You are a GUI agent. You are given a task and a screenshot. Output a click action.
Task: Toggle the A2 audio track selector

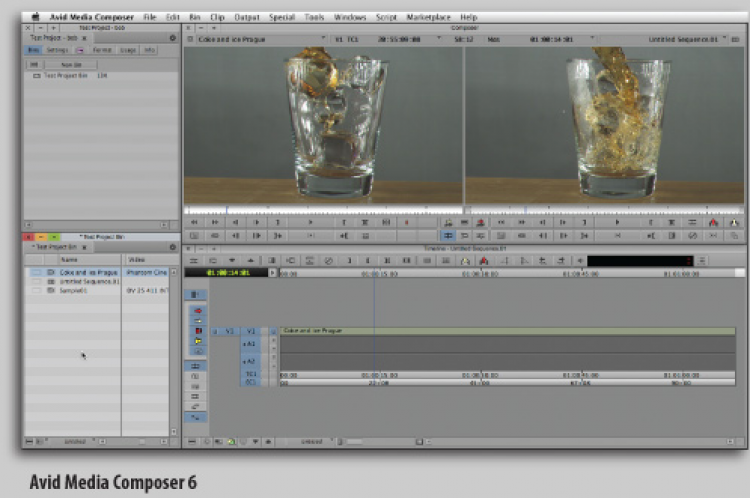click(x=250, y=361)
